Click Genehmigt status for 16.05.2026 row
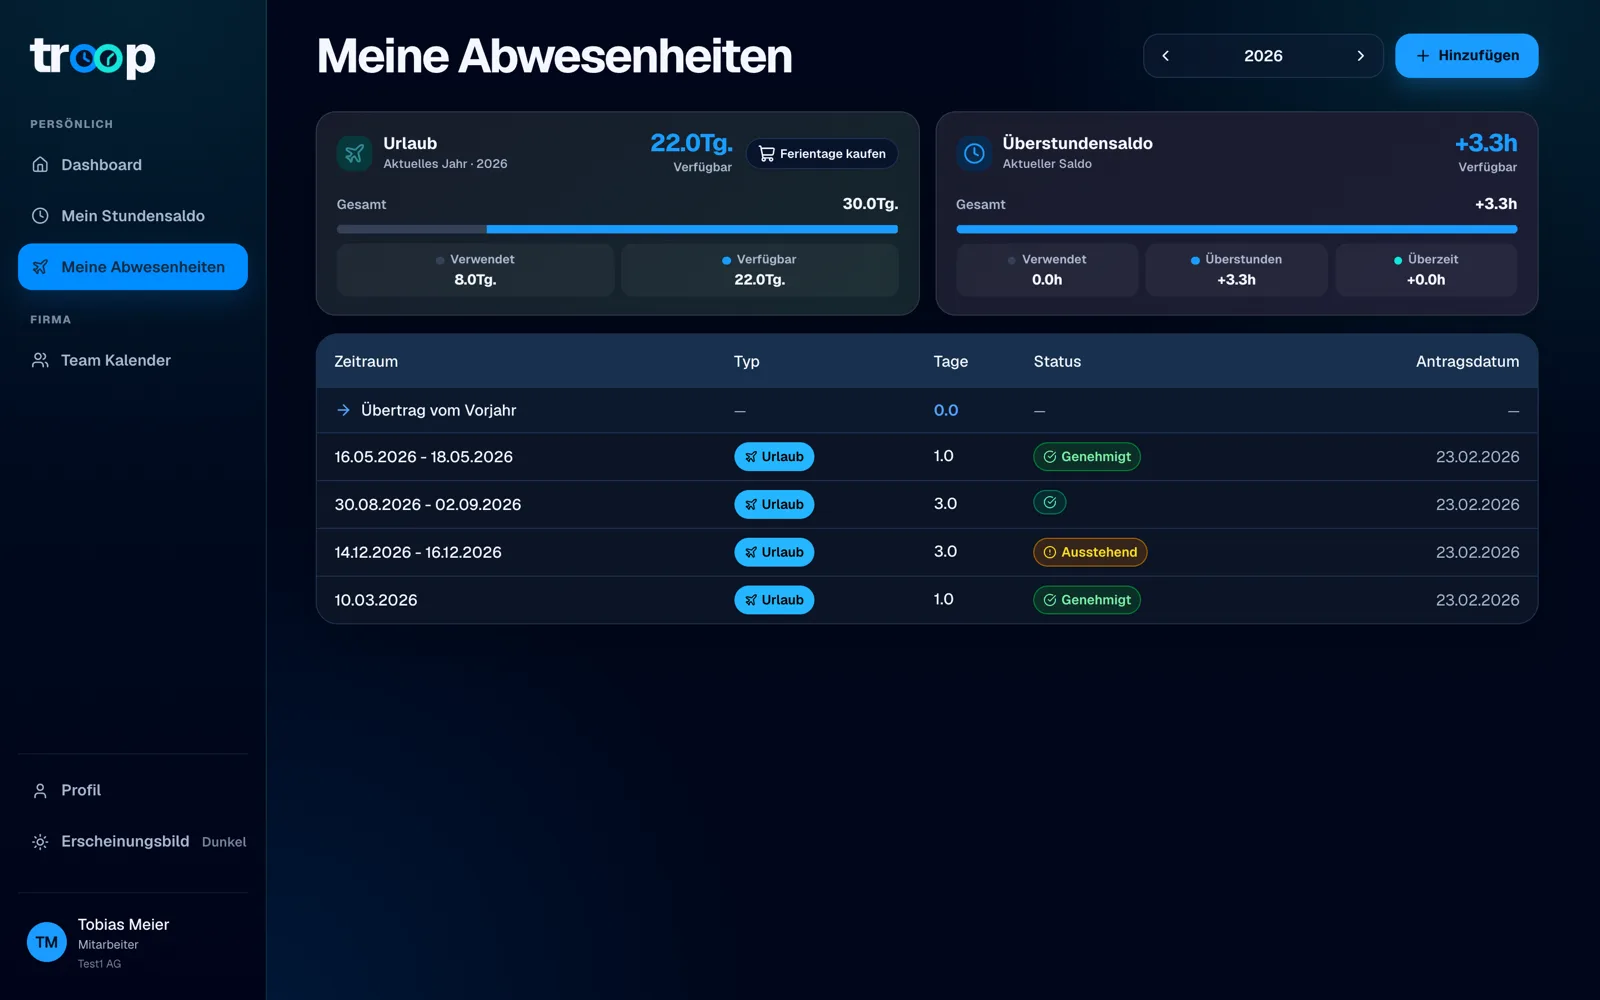This screenshot has width=1600, height=1000. (1087, 457)
